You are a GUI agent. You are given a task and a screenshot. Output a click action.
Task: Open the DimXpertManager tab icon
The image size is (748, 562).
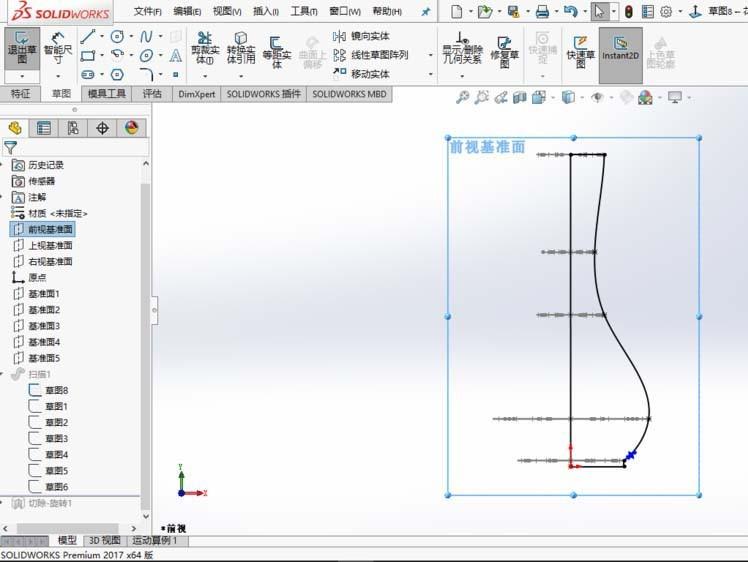[x=102, y=128]
